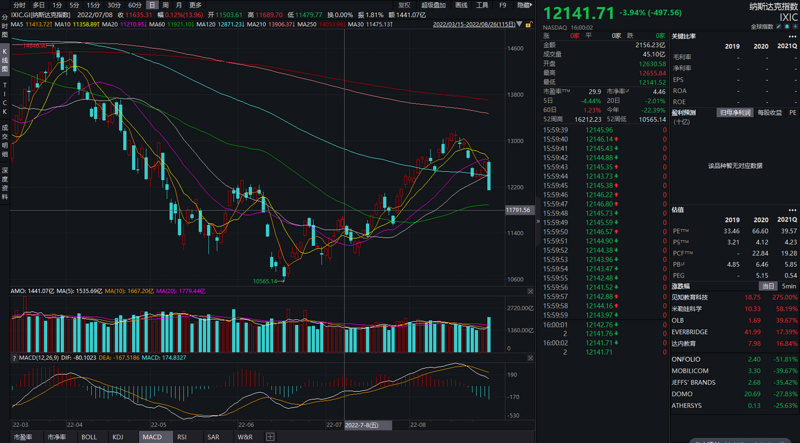Image resolution: width=800 pixels, height=443 pixels.
Task: Open the 成交明细 vertical side tab
Action: pyautogui.click(x=5, y=142)
